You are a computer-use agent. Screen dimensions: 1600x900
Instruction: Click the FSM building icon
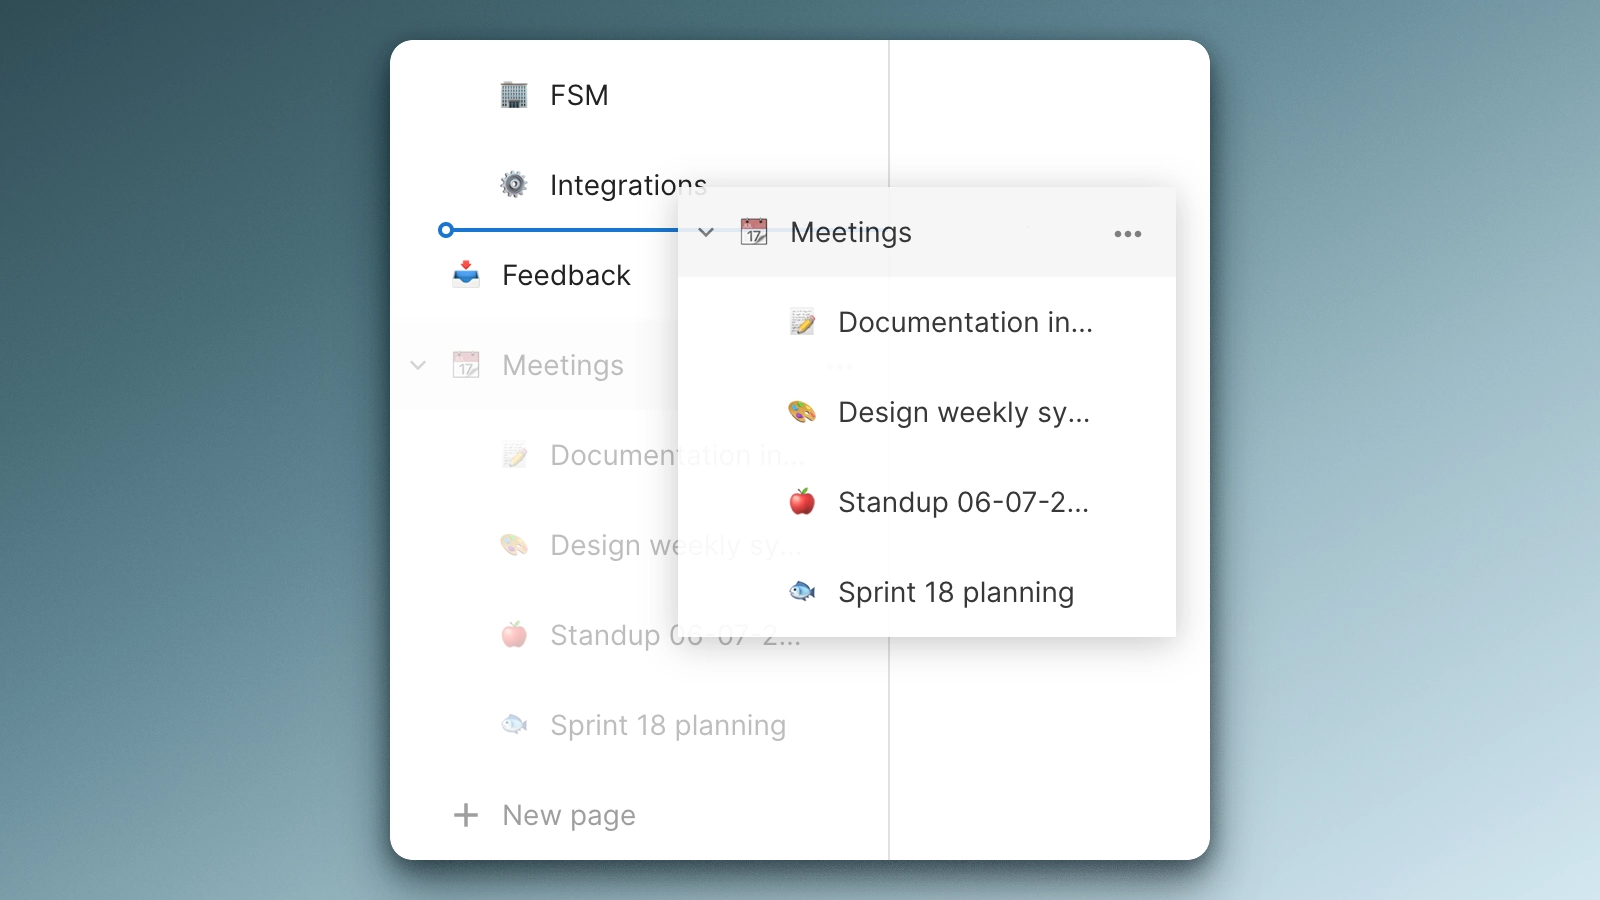515,95
